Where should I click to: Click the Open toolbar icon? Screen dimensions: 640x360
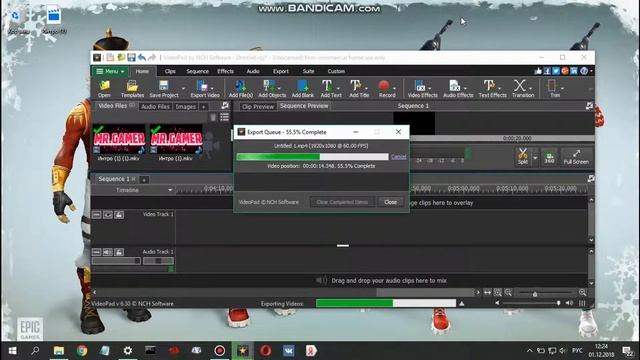(104, 88)
